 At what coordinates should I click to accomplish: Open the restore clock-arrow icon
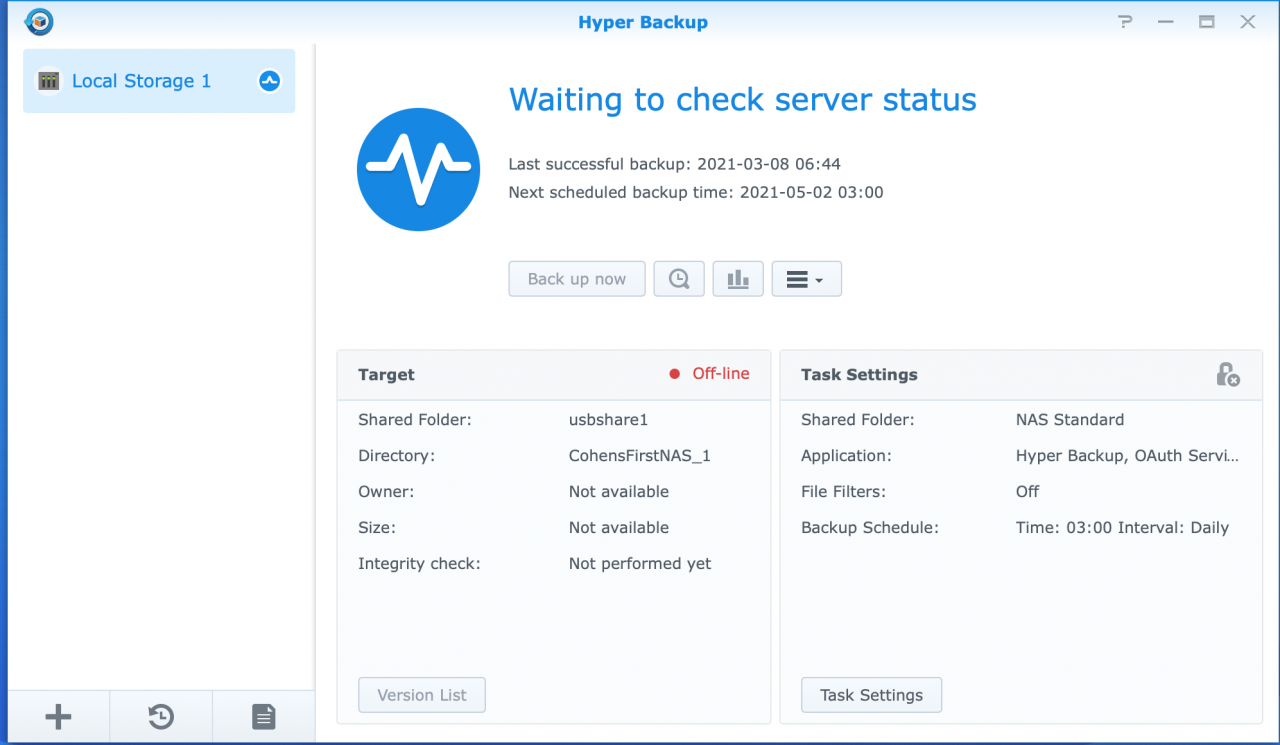161,716
